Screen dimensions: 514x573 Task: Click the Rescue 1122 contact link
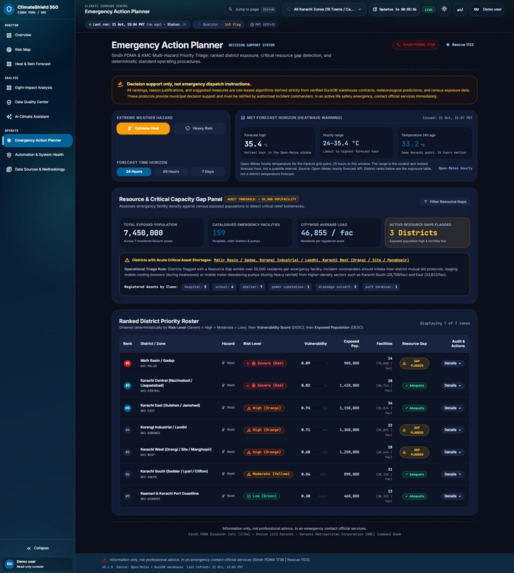click(460, 45)
